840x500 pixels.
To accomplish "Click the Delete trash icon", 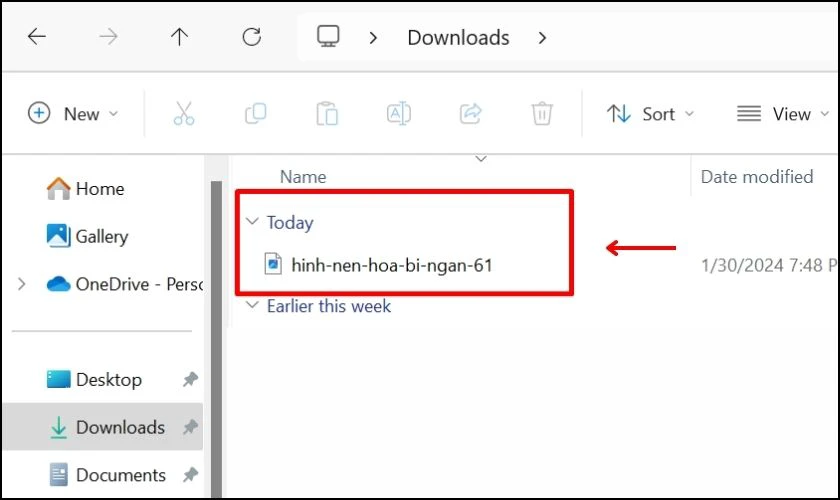I will (x=542, y=114).
